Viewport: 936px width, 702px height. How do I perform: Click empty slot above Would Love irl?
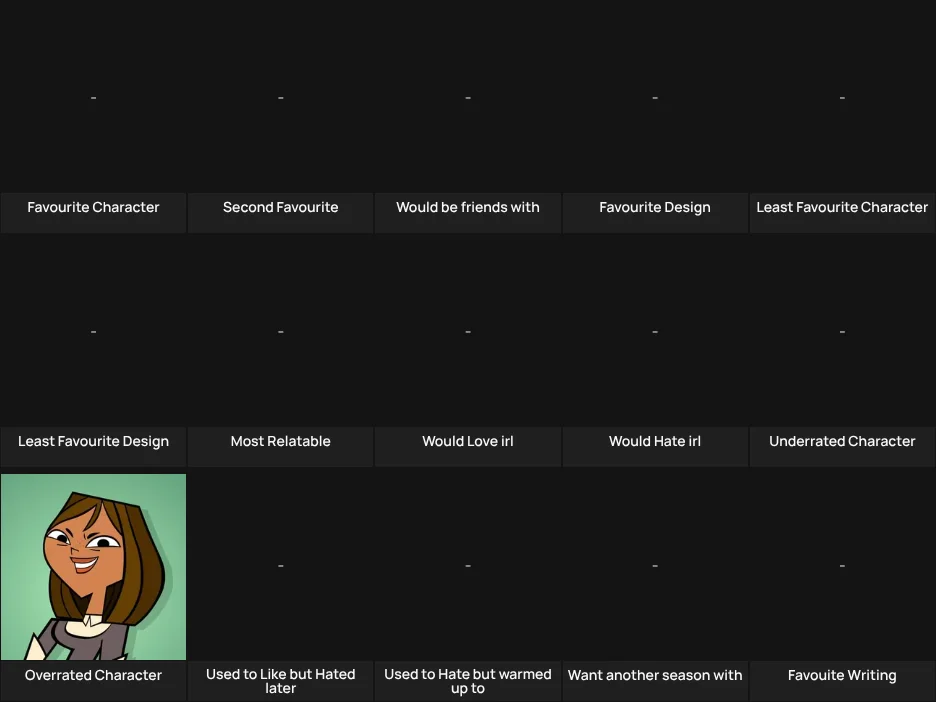point(468,331)
